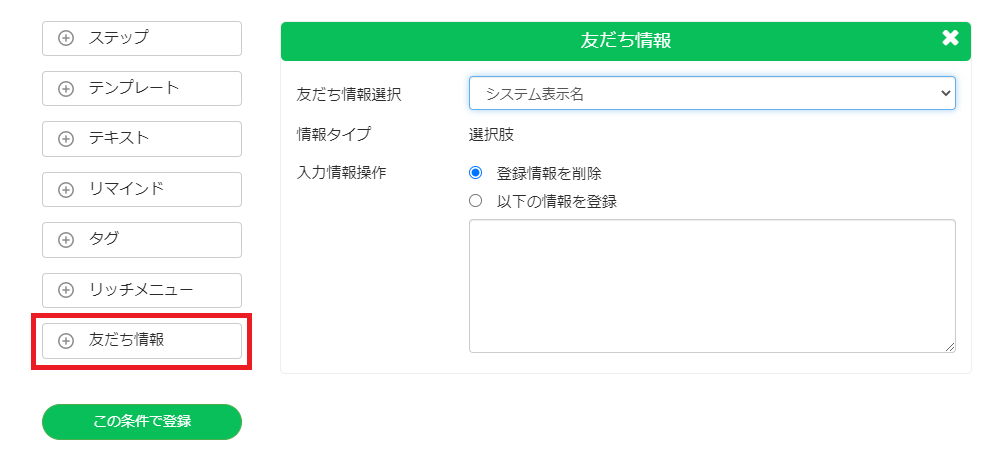Add a ステップ action
Screen dimensions: 1005x463
tap(142, 38)
